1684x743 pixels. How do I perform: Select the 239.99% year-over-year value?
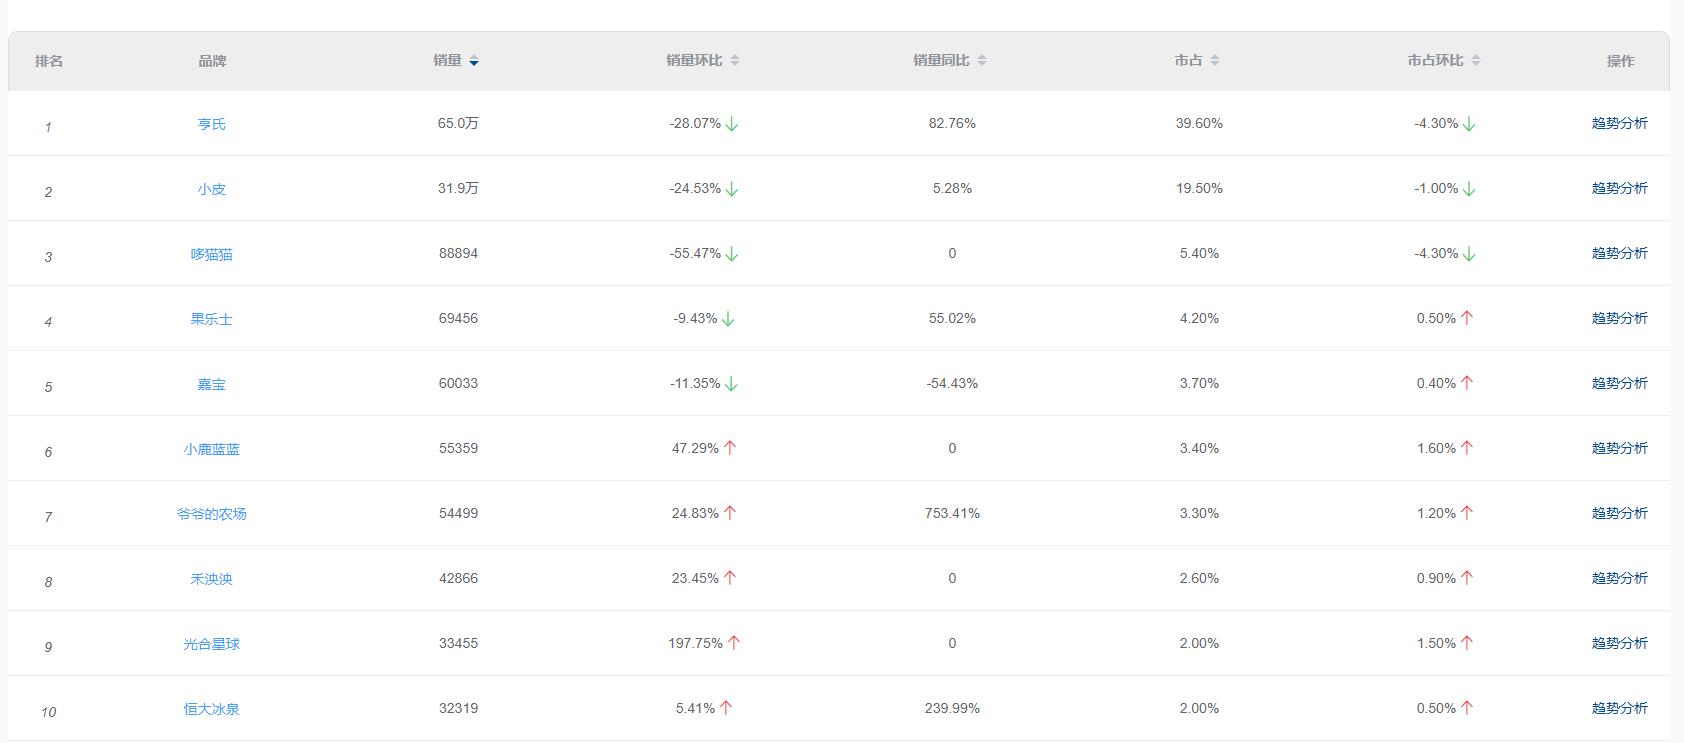pos(952,708)
